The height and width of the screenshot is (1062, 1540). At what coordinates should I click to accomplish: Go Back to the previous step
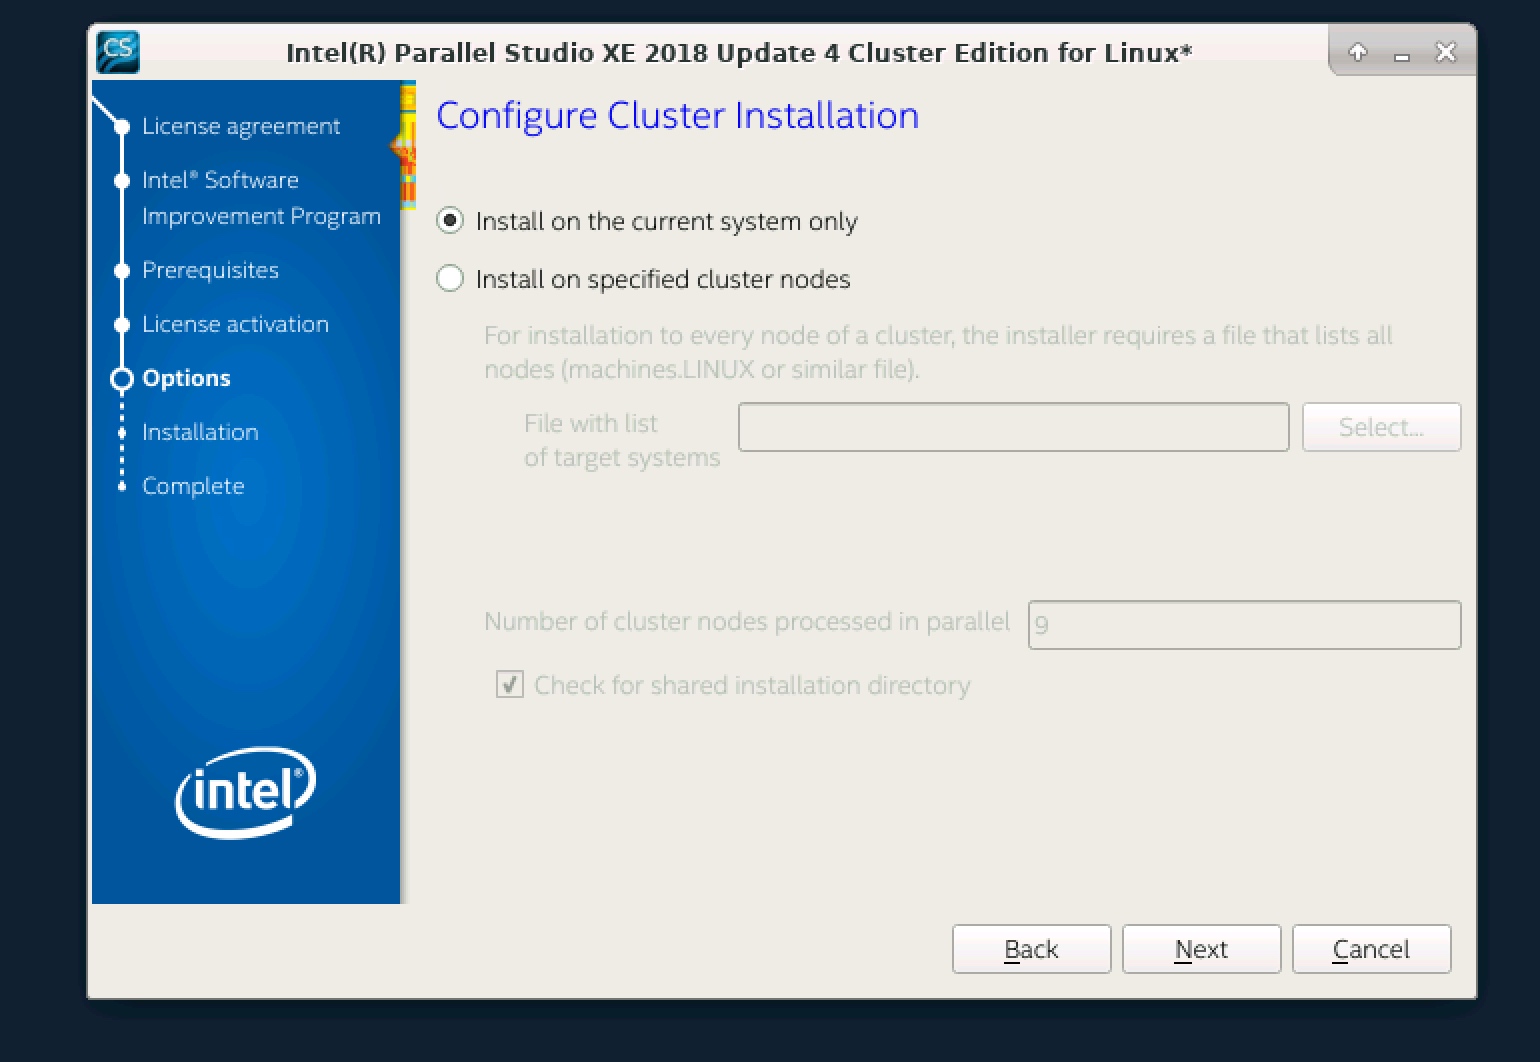click(1031, 949)
